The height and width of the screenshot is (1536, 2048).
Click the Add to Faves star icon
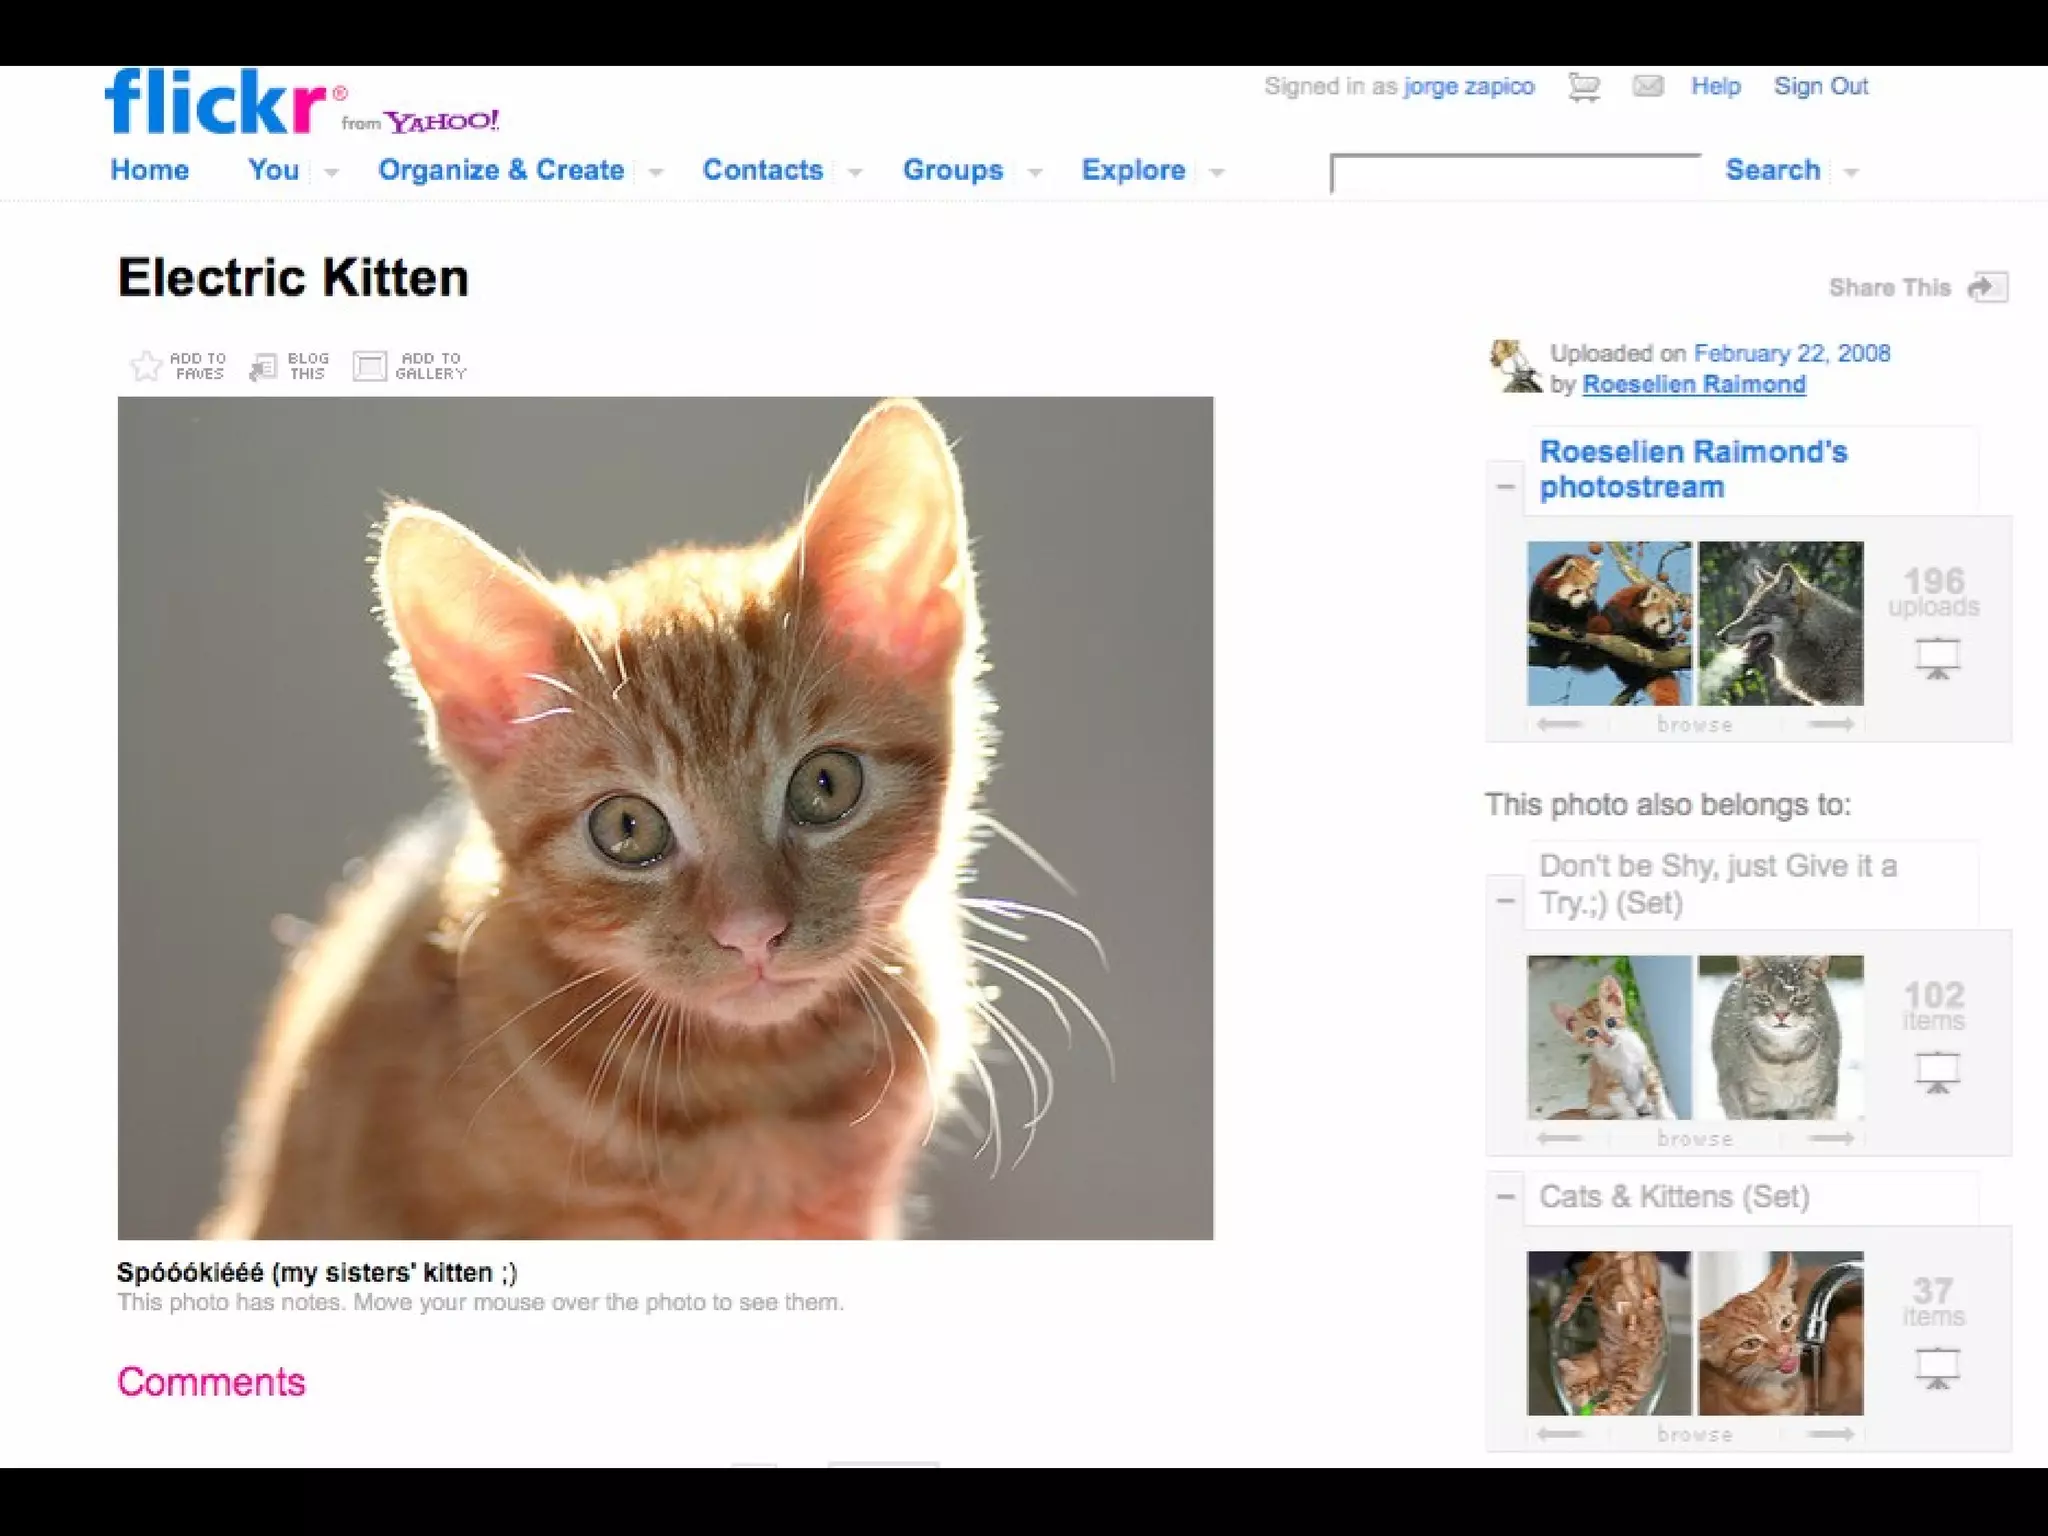tap(146, 366)
